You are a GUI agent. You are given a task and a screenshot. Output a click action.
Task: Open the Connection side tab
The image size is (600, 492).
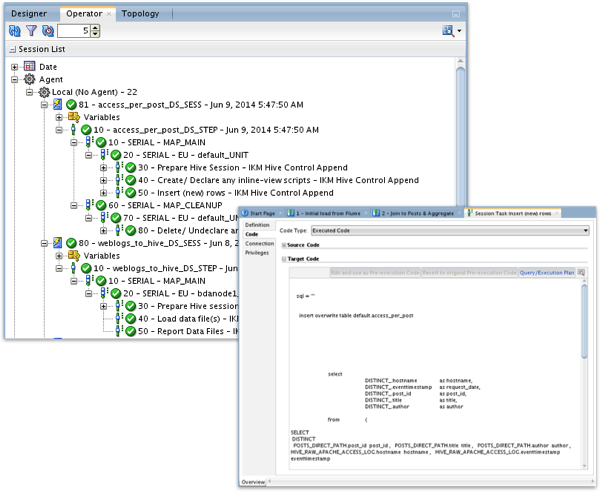(x=259, y=243)
